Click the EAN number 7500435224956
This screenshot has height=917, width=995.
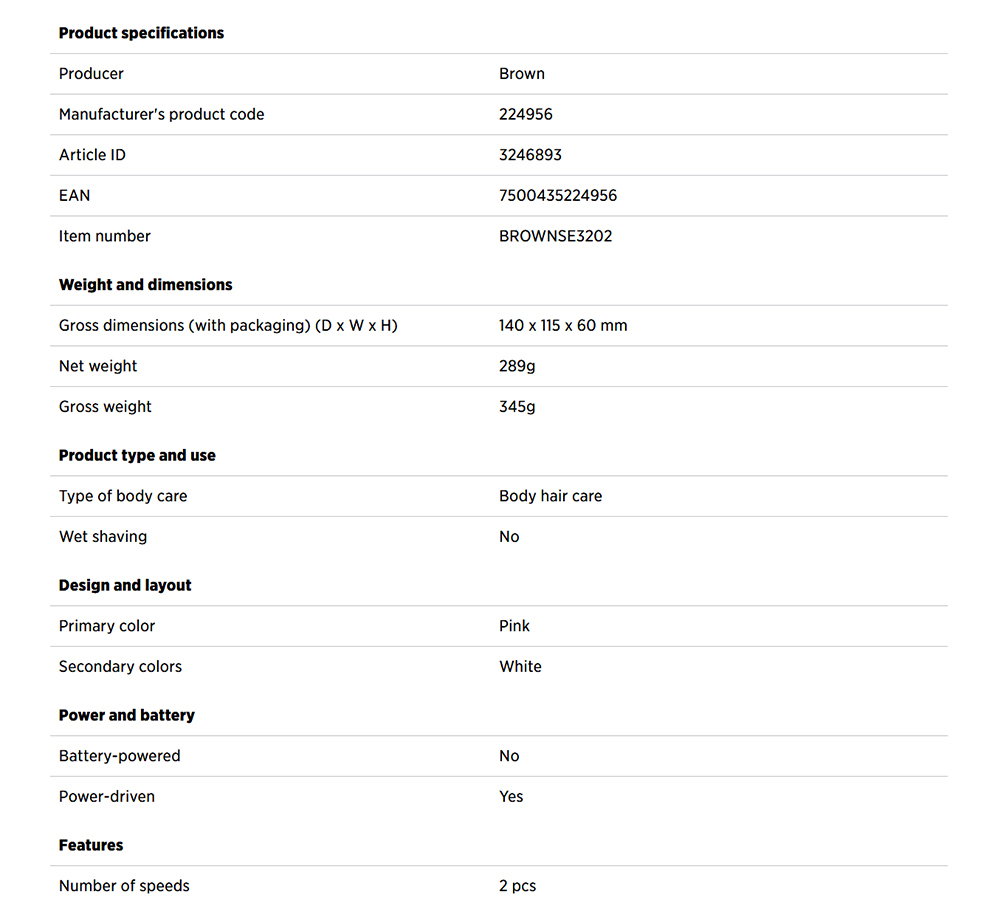(557, 196)
